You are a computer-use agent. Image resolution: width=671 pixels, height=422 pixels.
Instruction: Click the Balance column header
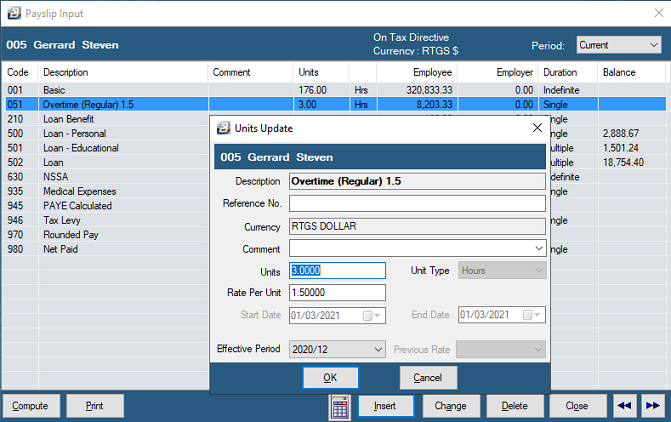coord(632,72)
